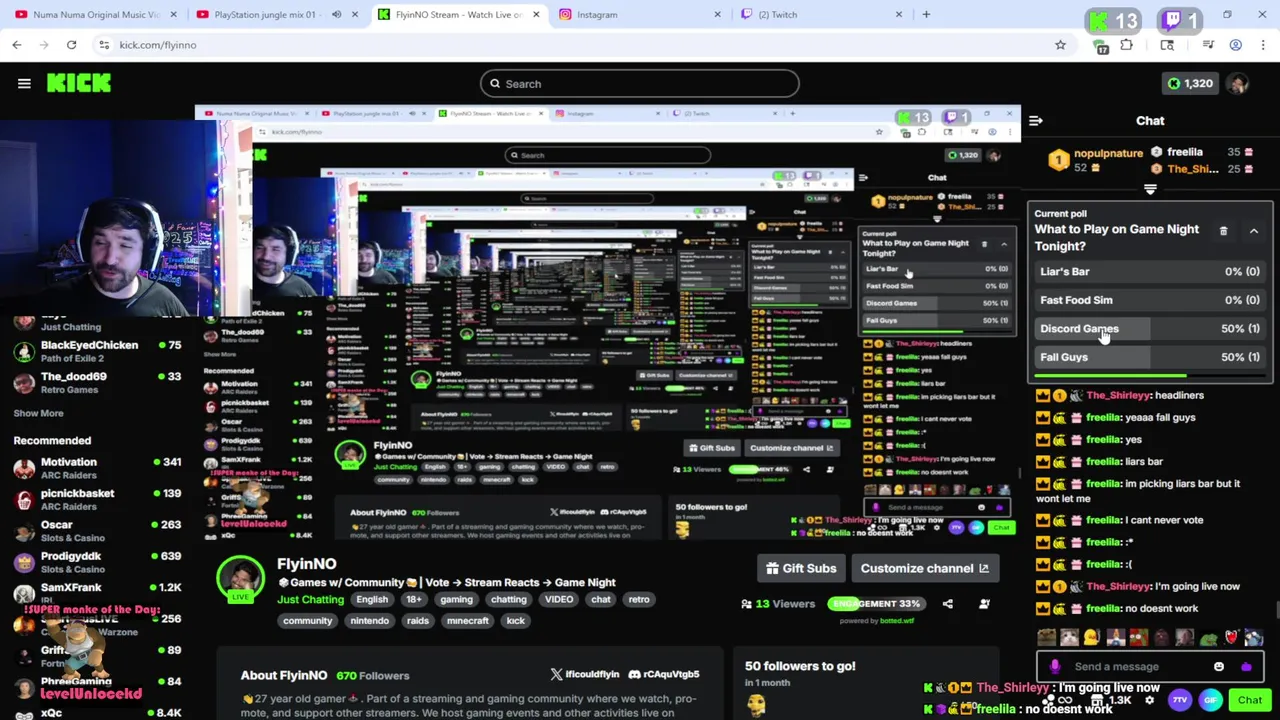Image resolution: width=1280 pixels, height=720 pixels.
Task: Open the GIF picker button
Action: 1210,701
